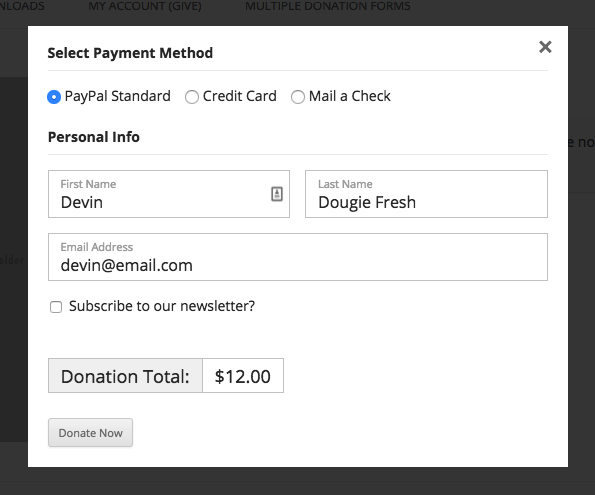
Task: Click the Select Payment Method heading
Action: 130,53
